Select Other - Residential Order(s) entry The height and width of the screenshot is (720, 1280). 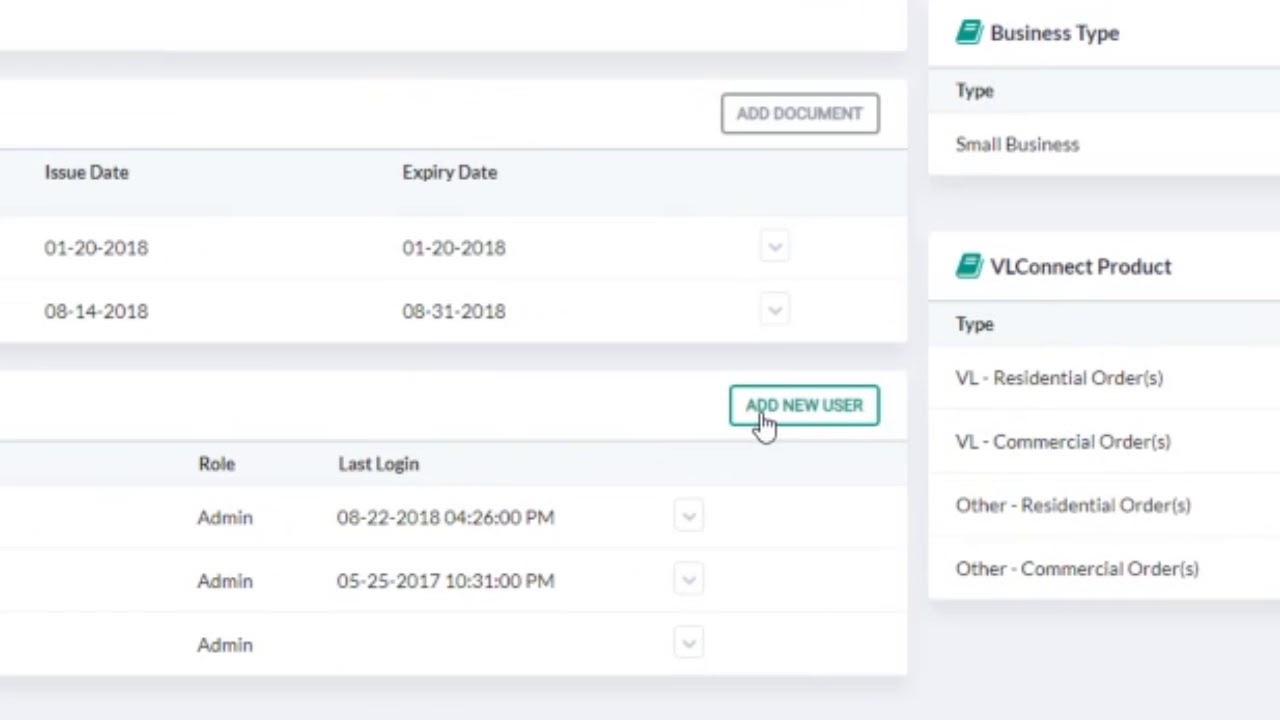tap(1073, 505)
